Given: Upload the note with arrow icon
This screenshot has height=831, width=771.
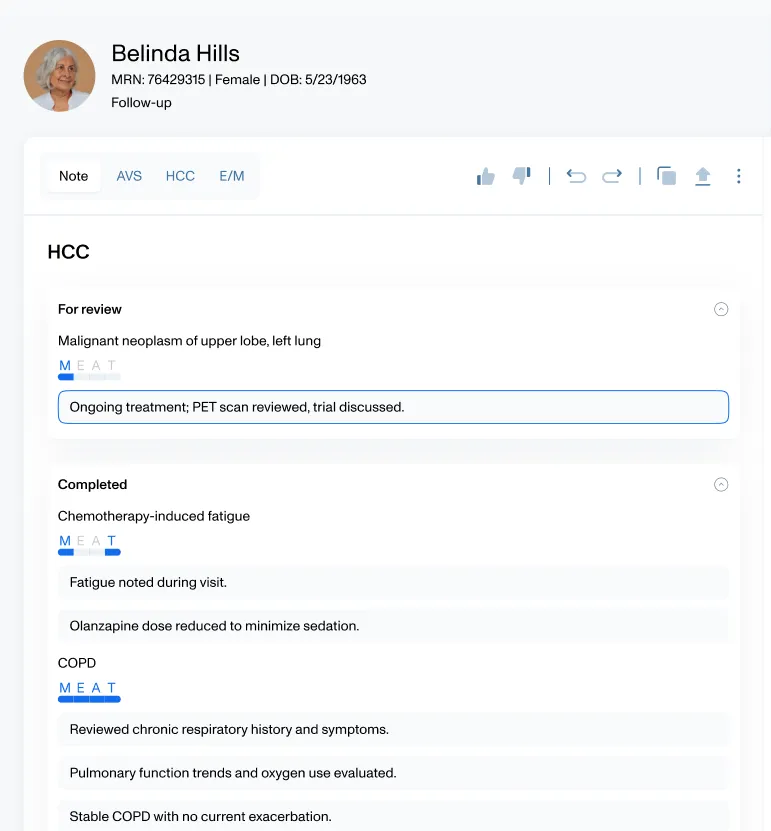Looking at the screenshot, I should [x=703, y=176].
